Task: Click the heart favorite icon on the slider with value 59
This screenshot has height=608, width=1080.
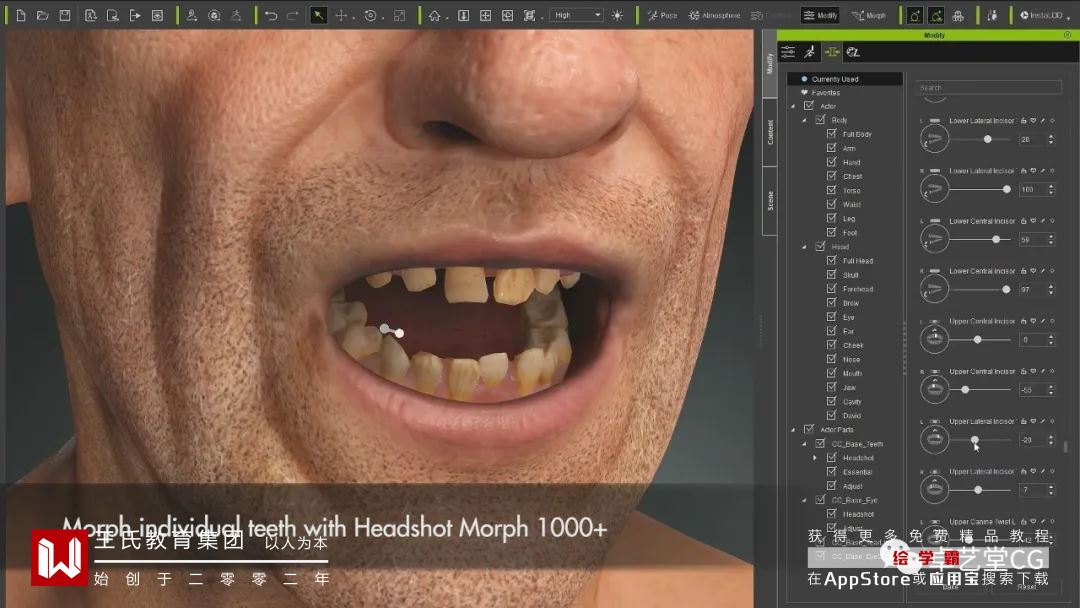Action: (x=1033, y=221)
